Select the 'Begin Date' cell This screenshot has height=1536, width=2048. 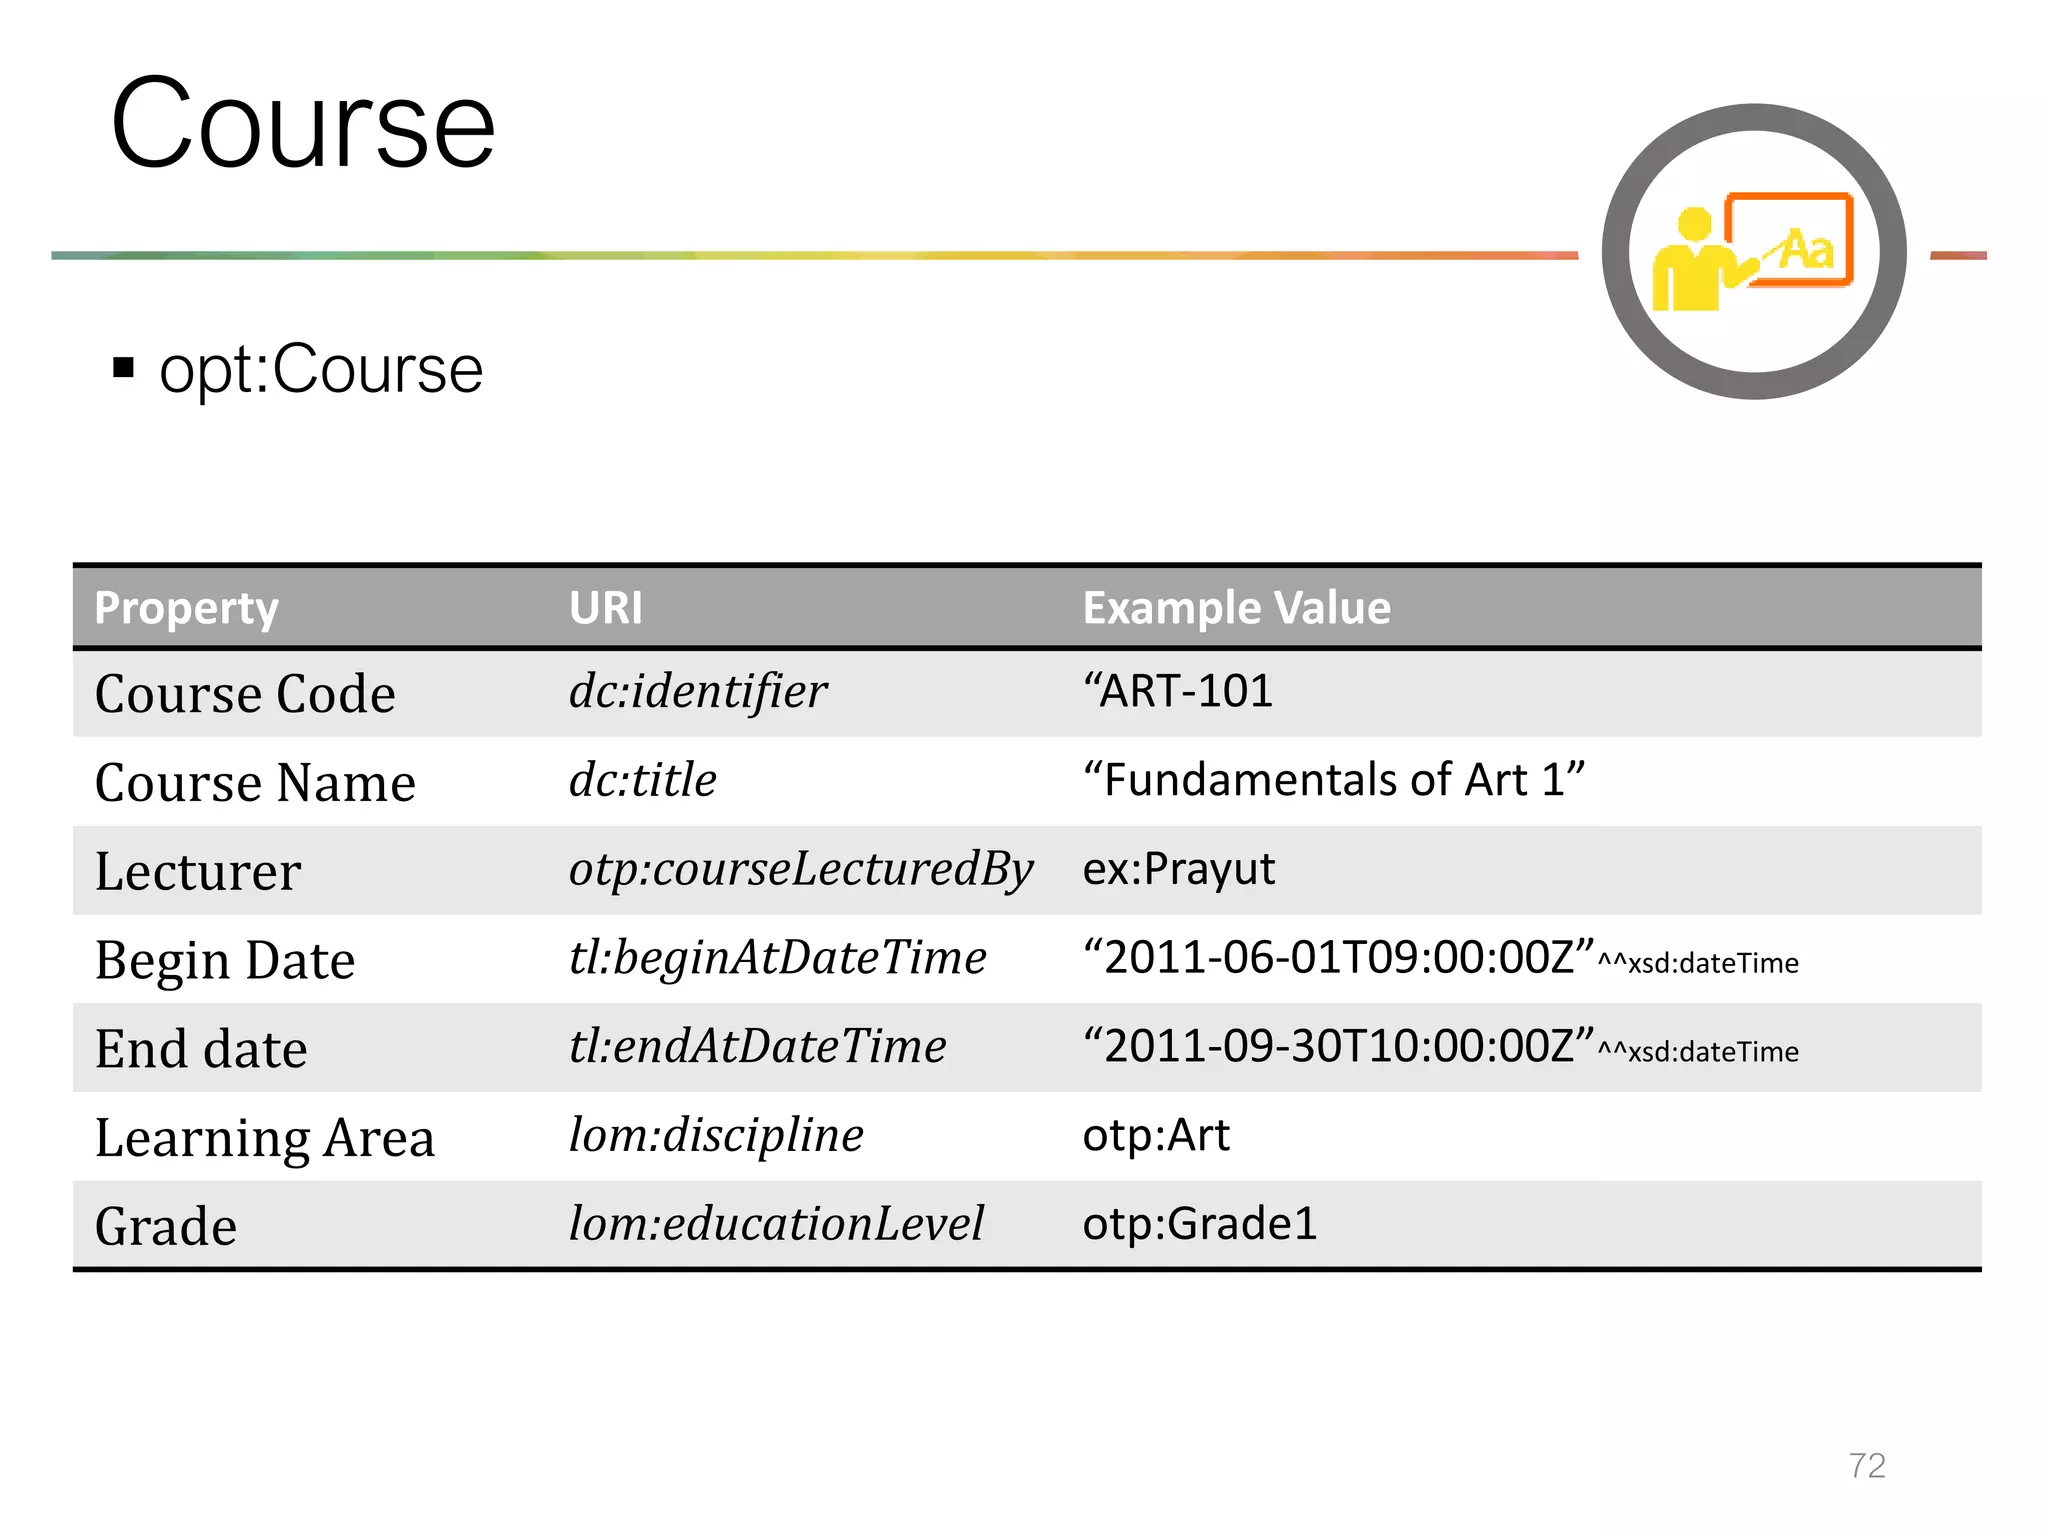tap(225, 960)
